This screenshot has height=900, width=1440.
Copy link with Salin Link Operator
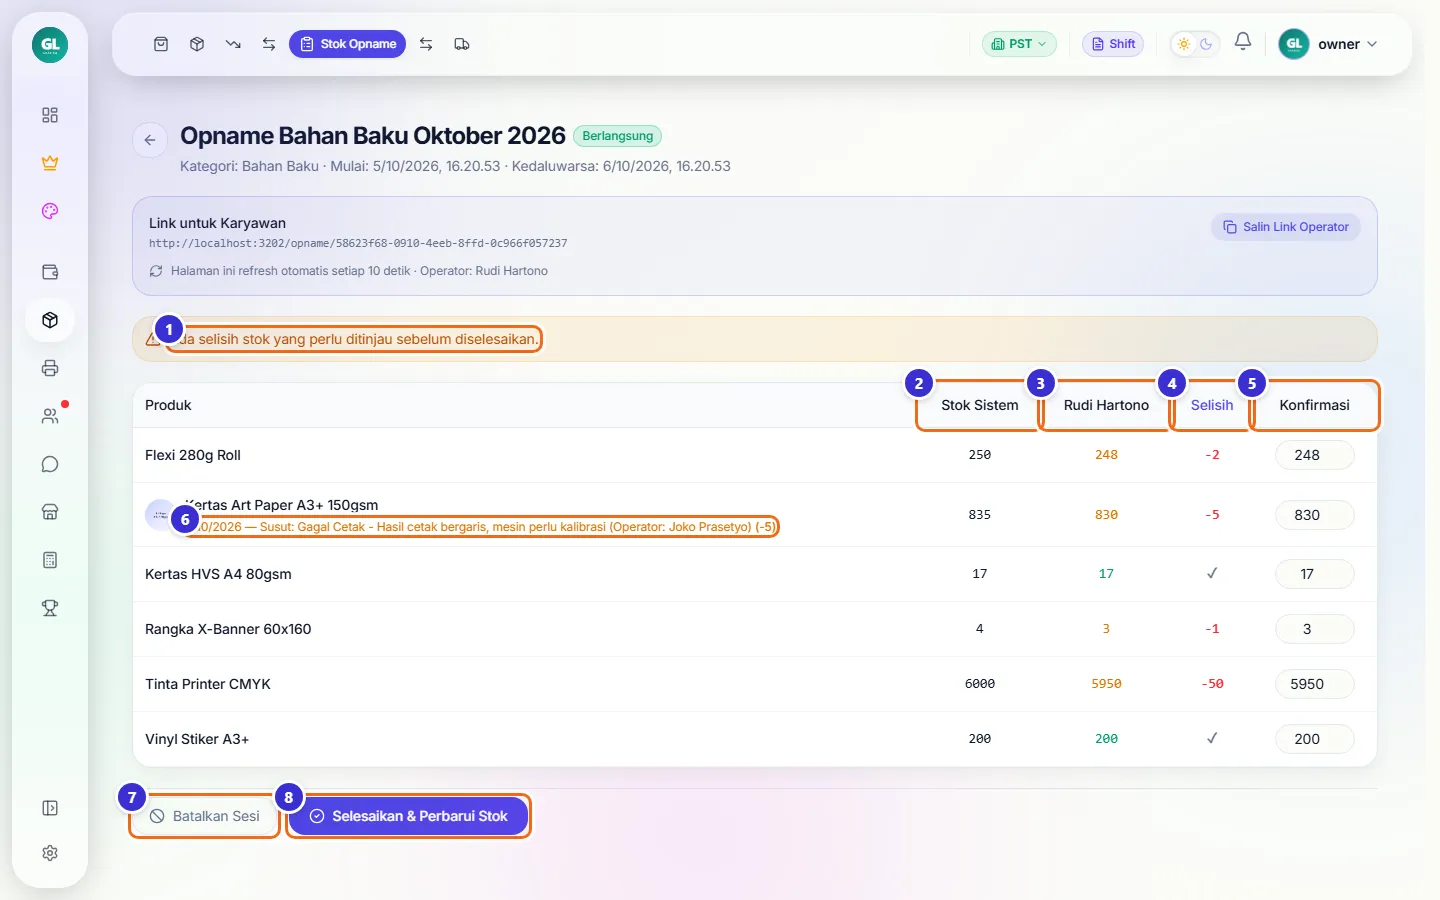pos(1286,227)
